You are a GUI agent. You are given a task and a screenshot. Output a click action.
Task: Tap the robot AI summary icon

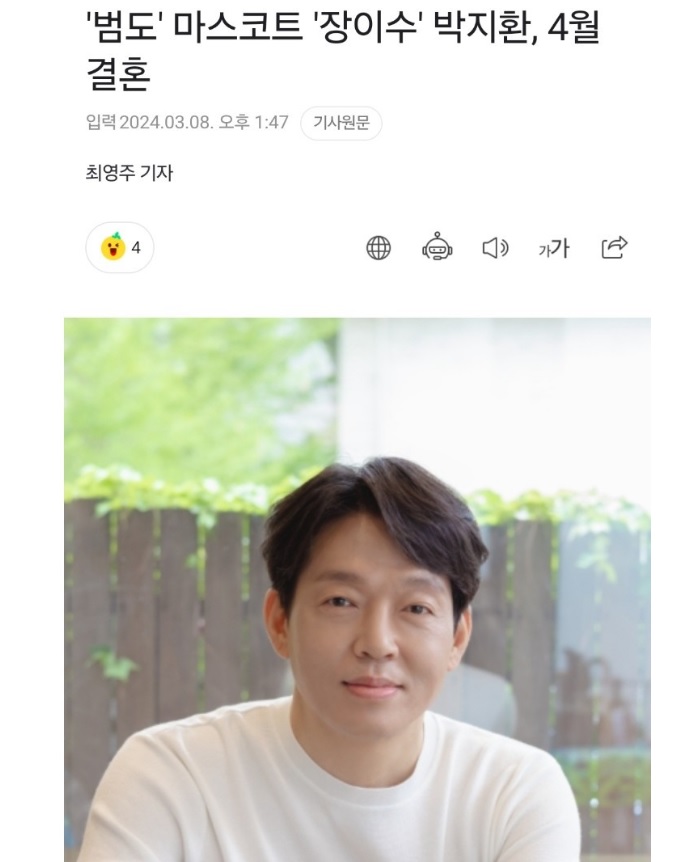point(437,246)
